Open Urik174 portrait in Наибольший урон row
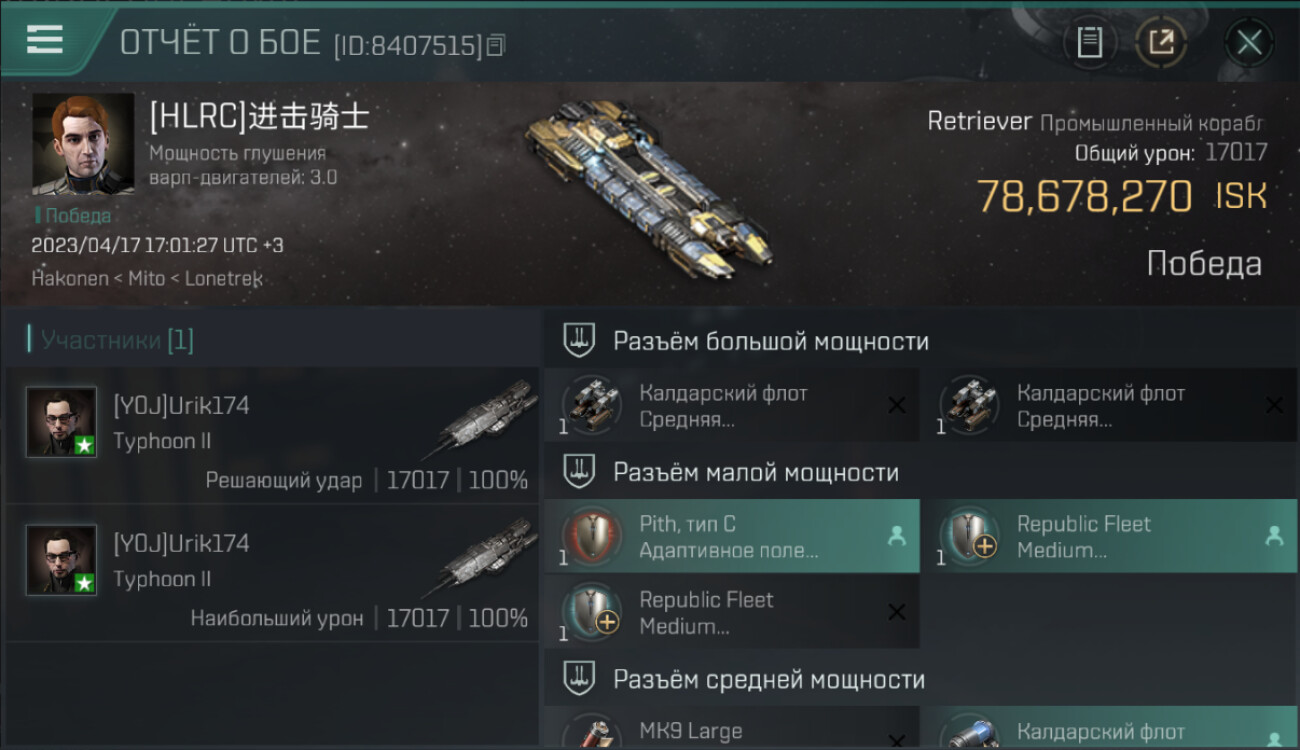This screenshot has height=750, width=1300. click(x=61, y=560)
